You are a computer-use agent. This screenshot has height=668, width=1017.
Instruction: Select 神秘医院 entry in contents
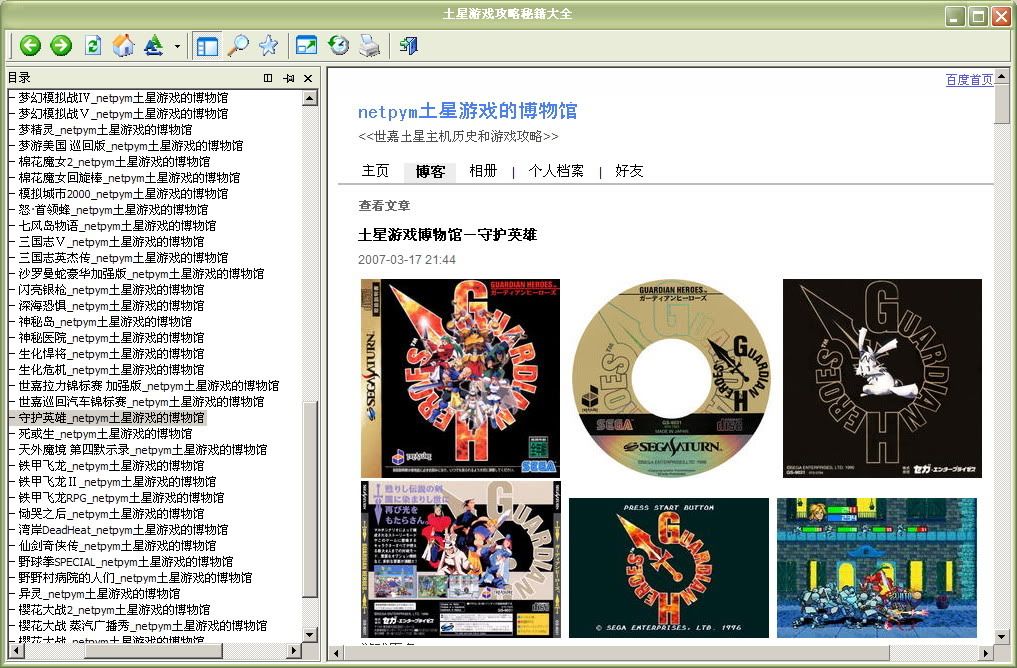tap(111, 338)
